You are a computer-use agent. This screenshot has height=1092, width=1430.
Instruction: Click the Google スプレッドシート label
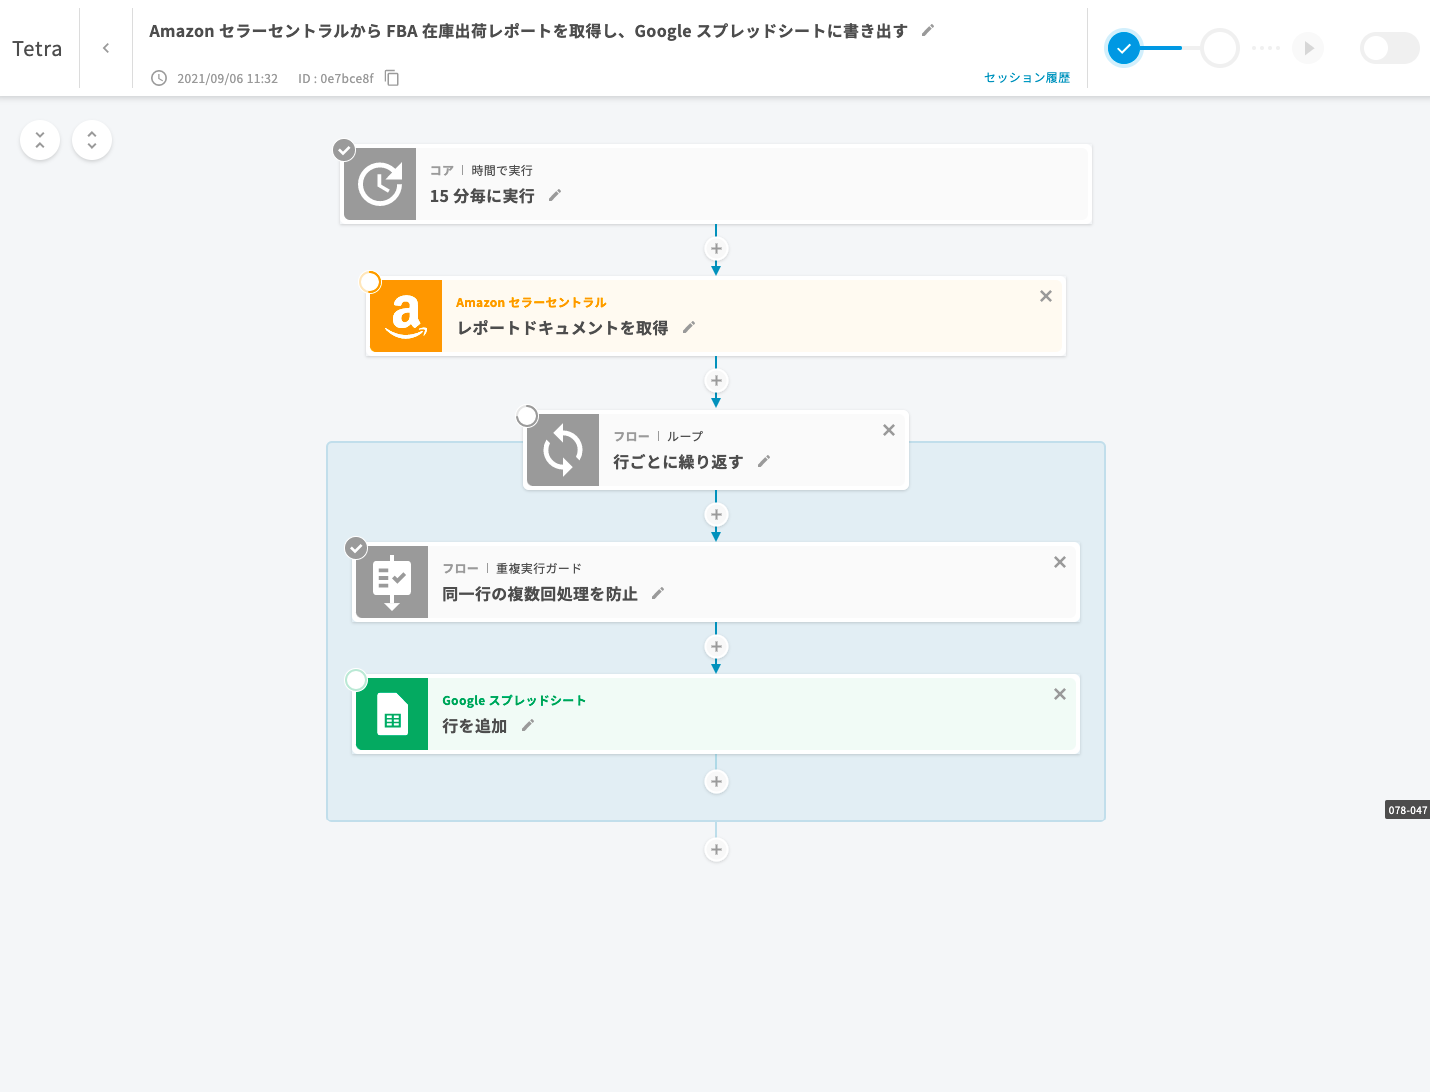click(x=514, y=700)
